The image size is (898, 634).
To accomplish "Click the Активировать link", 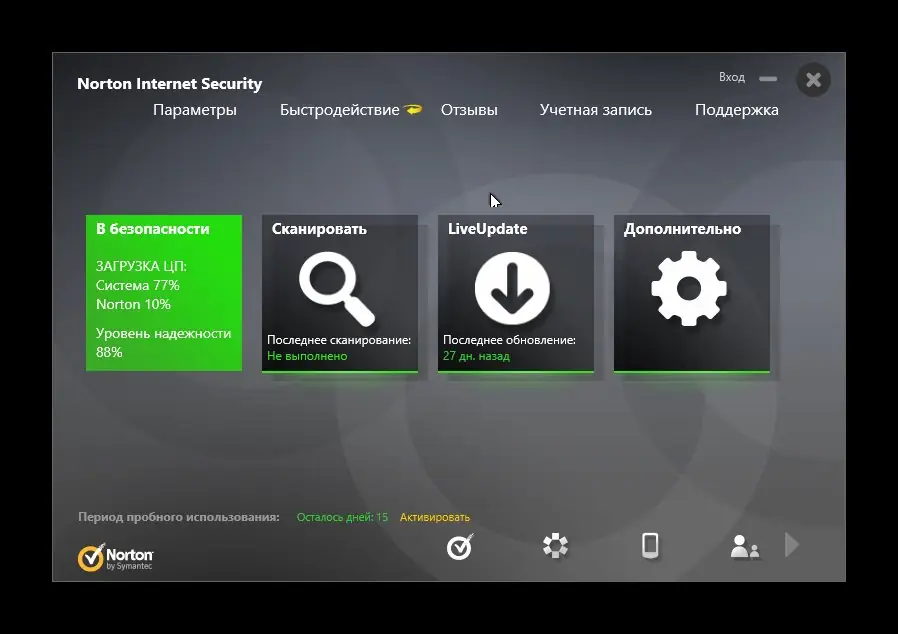I will pyautogui.click(x=435, y=517).
